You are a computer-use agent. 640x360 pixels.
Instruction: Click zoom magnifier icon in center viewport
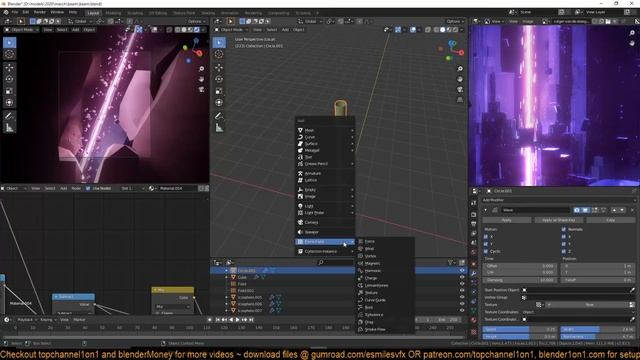click(x=460, y=69)
